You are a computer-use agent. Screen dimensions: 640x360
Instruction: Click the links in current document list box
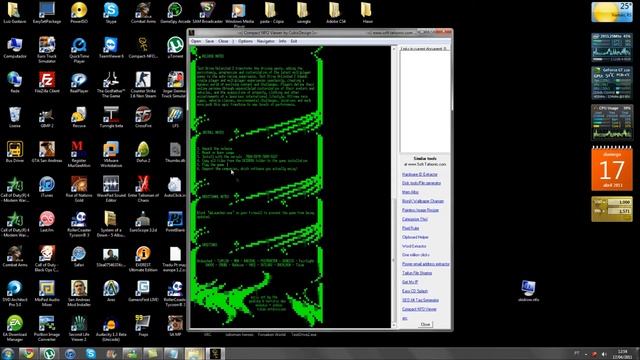click(x=424, y=101)
